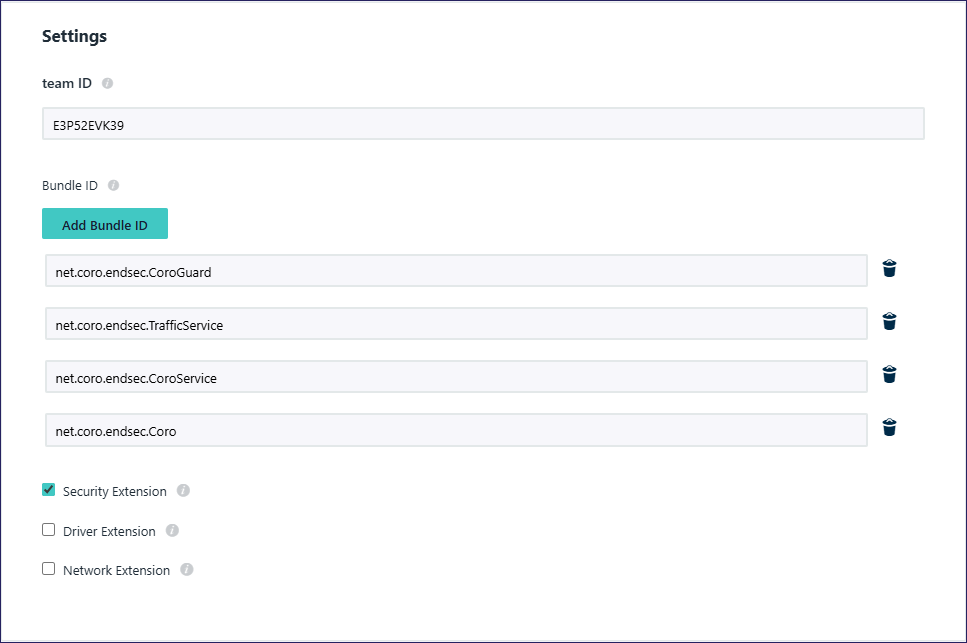967x643 pixels.
Task: Show info tooltip for Bundle ID
Action: (113, 186)
